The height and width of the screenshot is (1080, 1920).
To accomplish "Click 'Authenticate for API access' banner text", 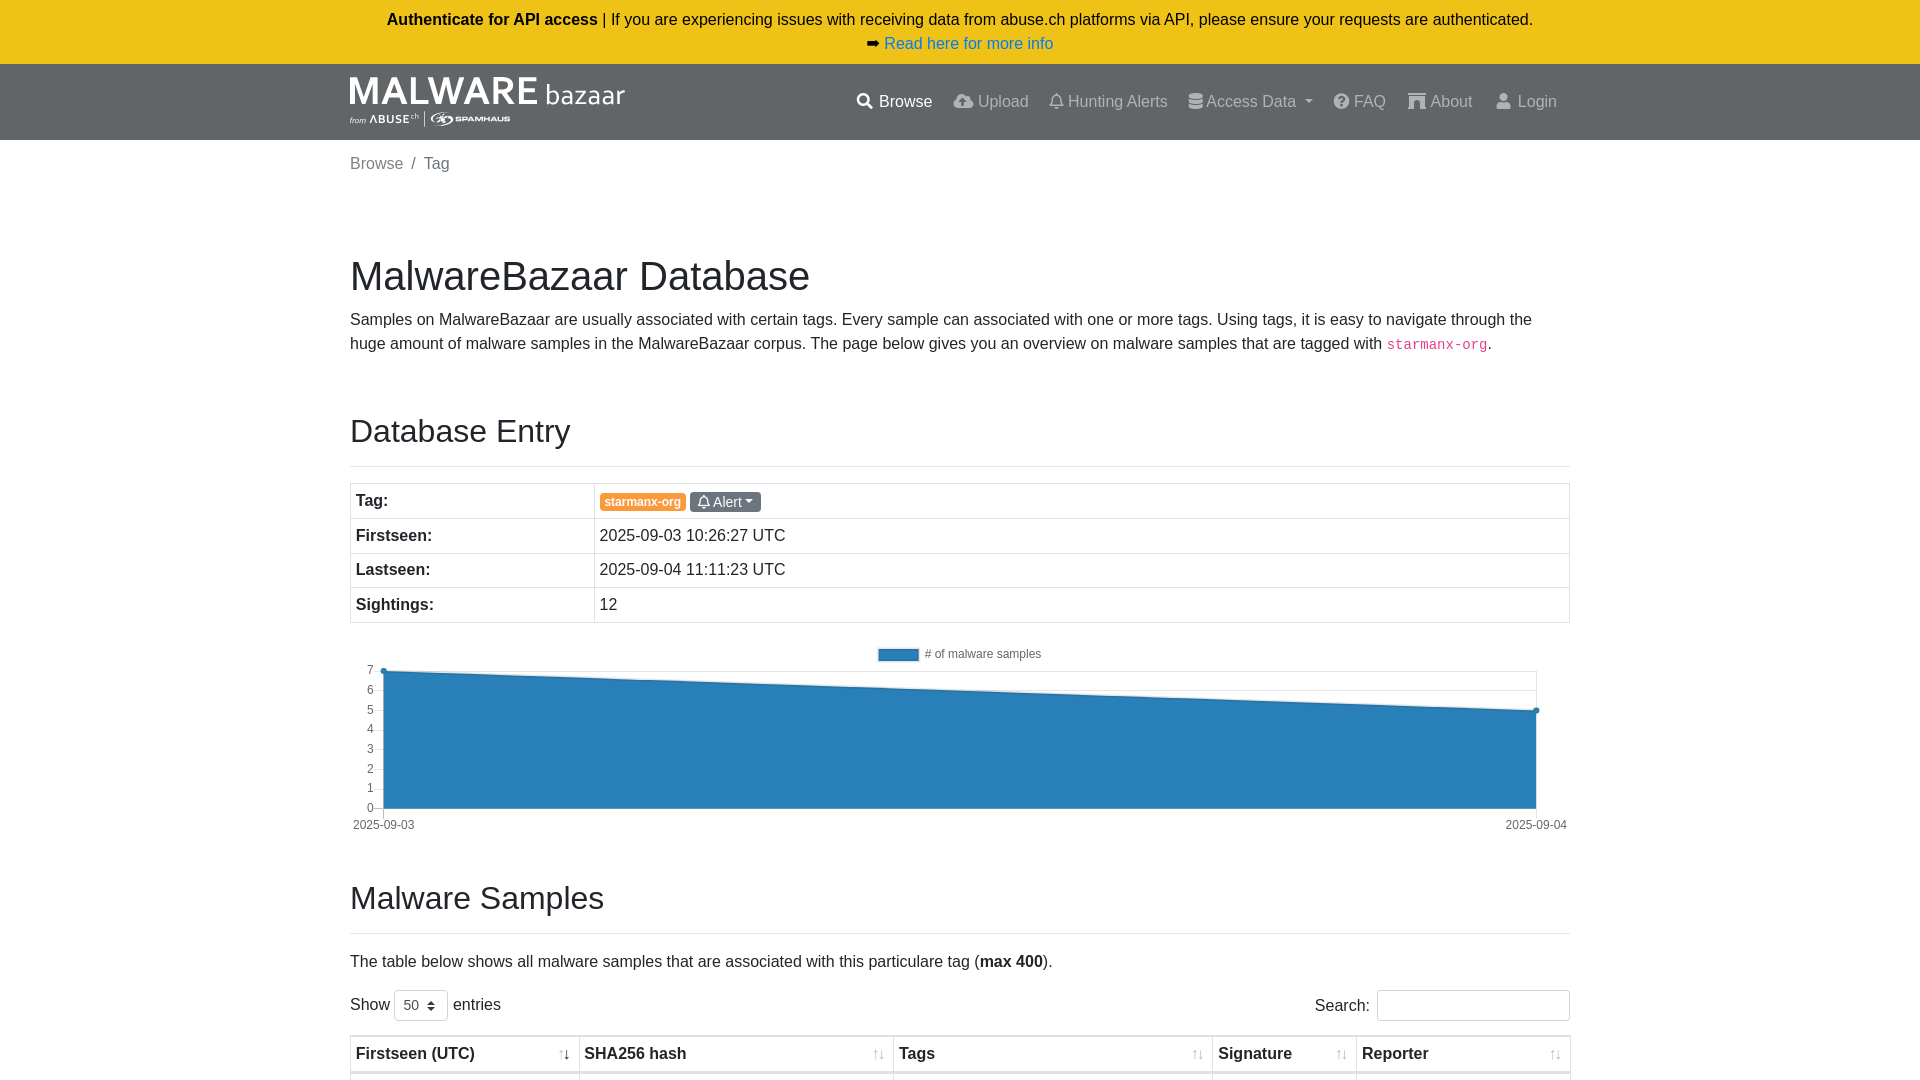I will 492,20.
